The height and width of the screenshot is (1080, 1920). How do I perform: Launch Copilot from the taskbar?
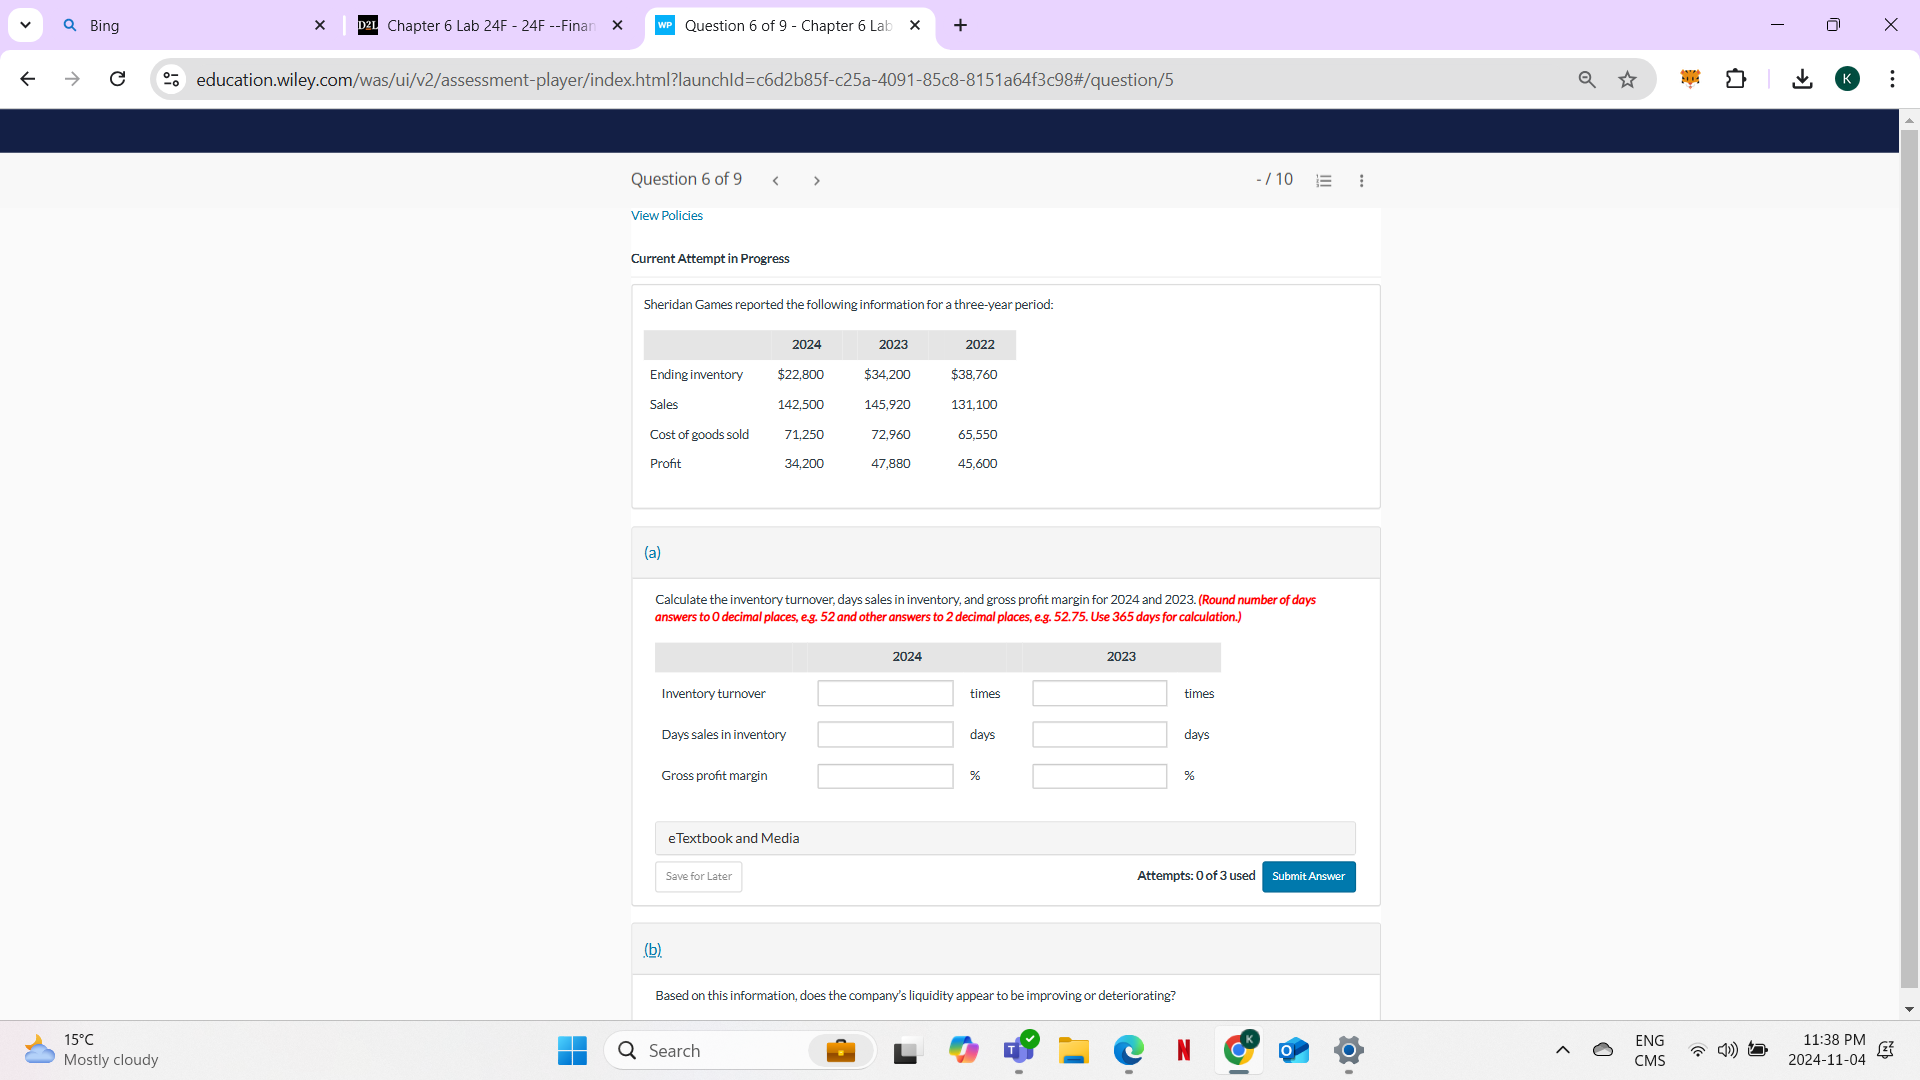tap(963, 1051)
